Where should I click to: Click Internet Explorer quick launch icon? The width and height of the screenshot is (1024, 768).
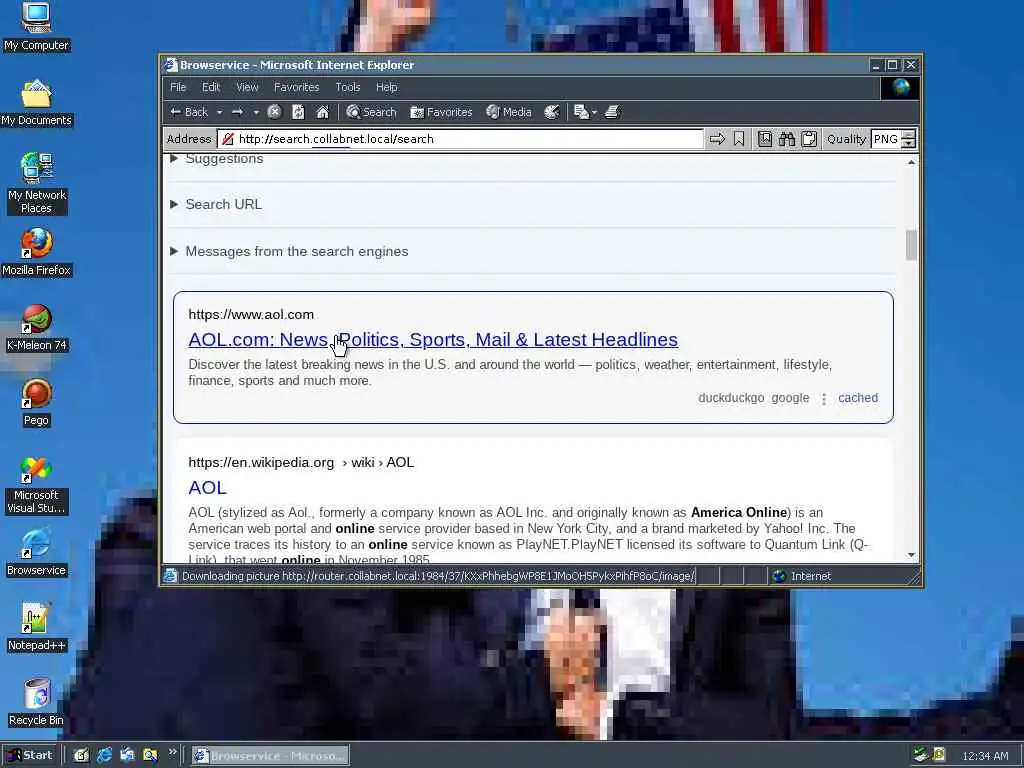point(104,755)
